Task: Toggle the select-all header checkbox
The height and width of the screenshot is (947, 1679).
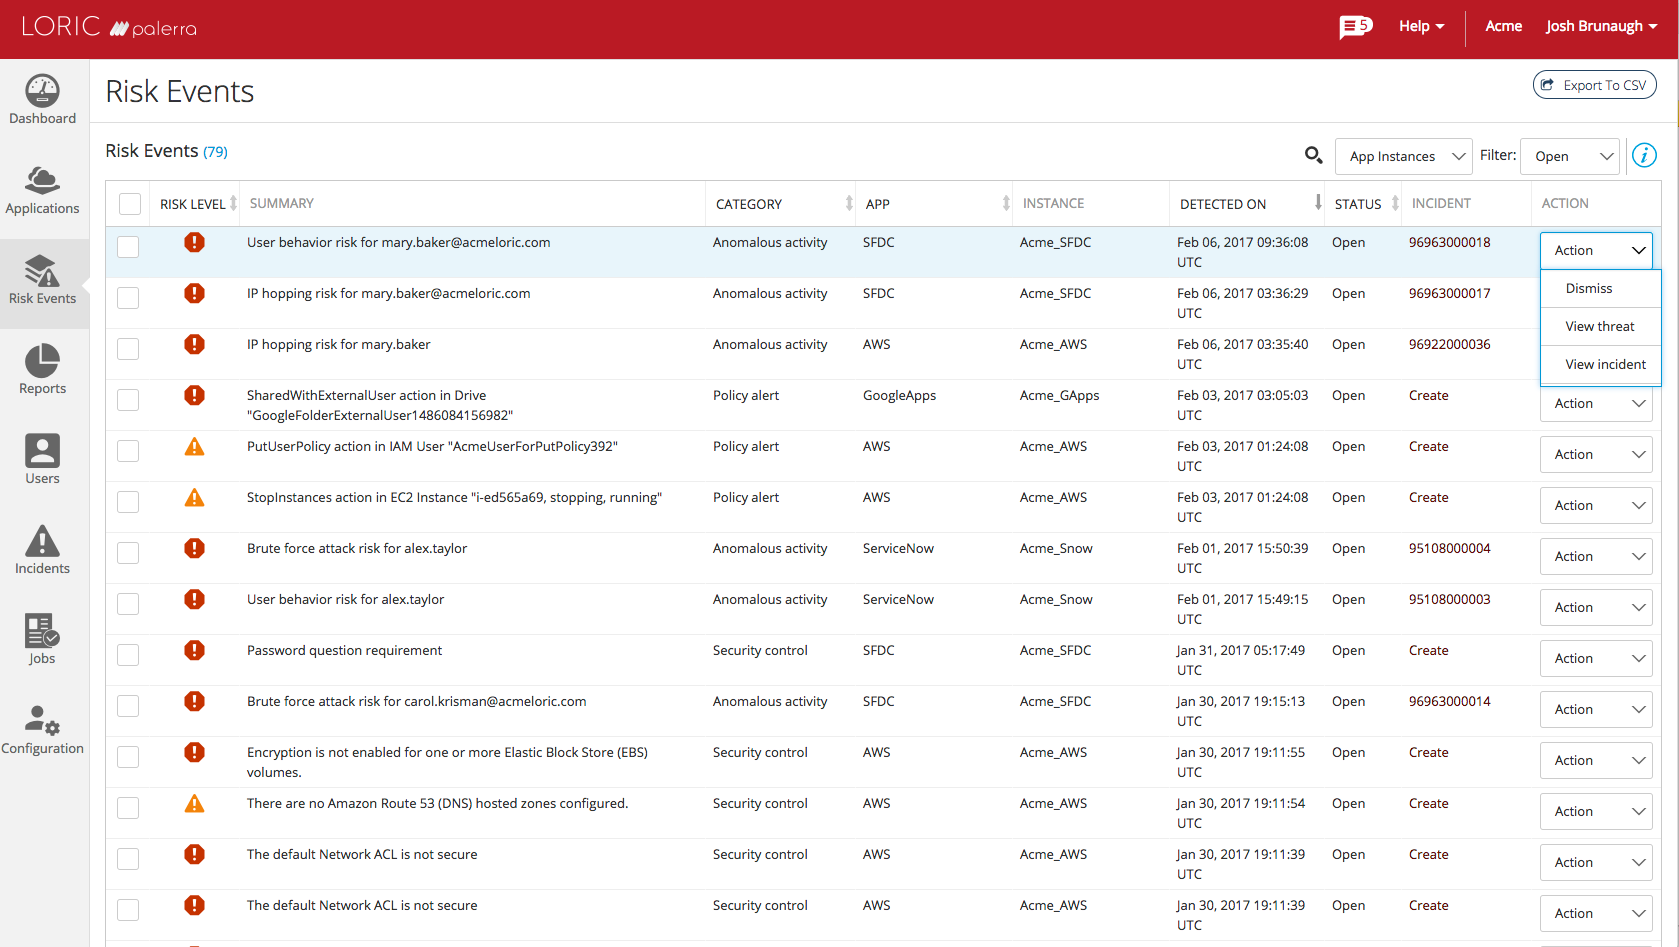Action: 130,204
